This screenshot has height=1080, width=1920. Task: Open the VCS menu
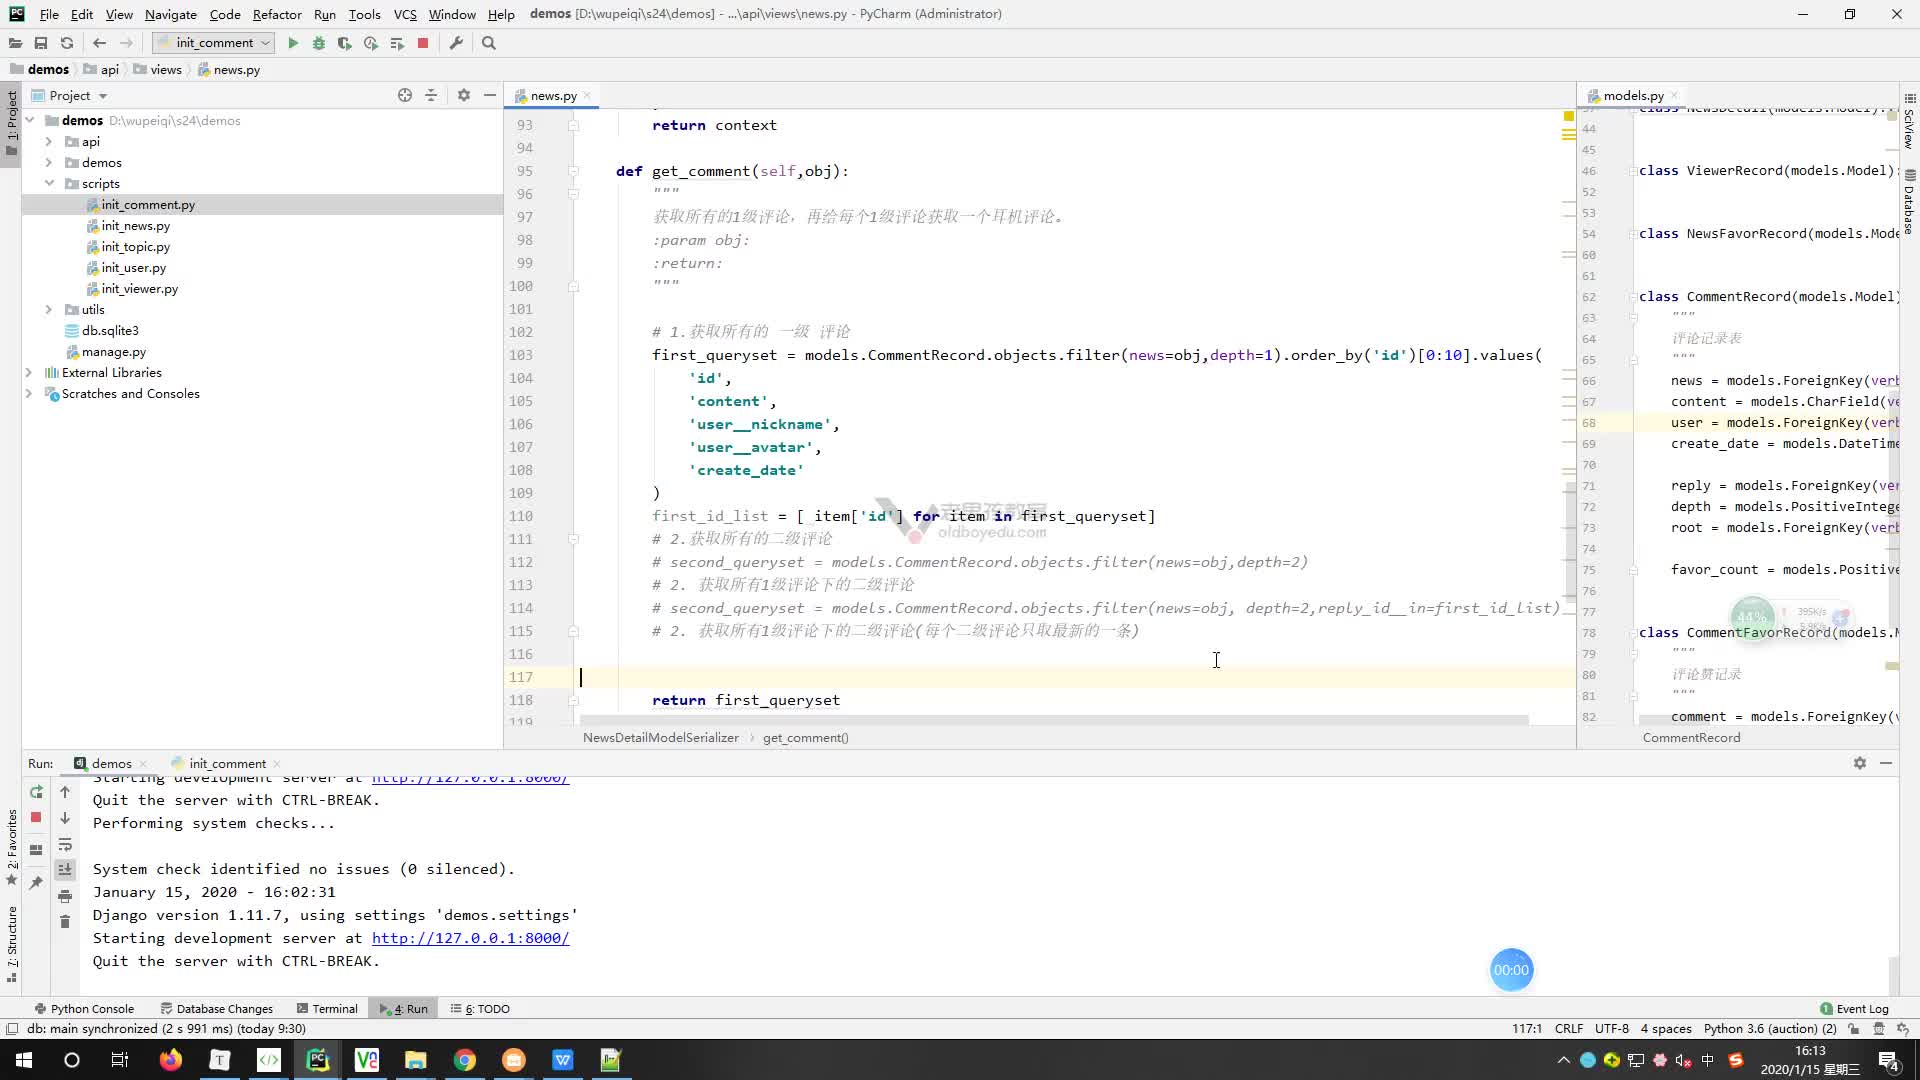point(405,14)
